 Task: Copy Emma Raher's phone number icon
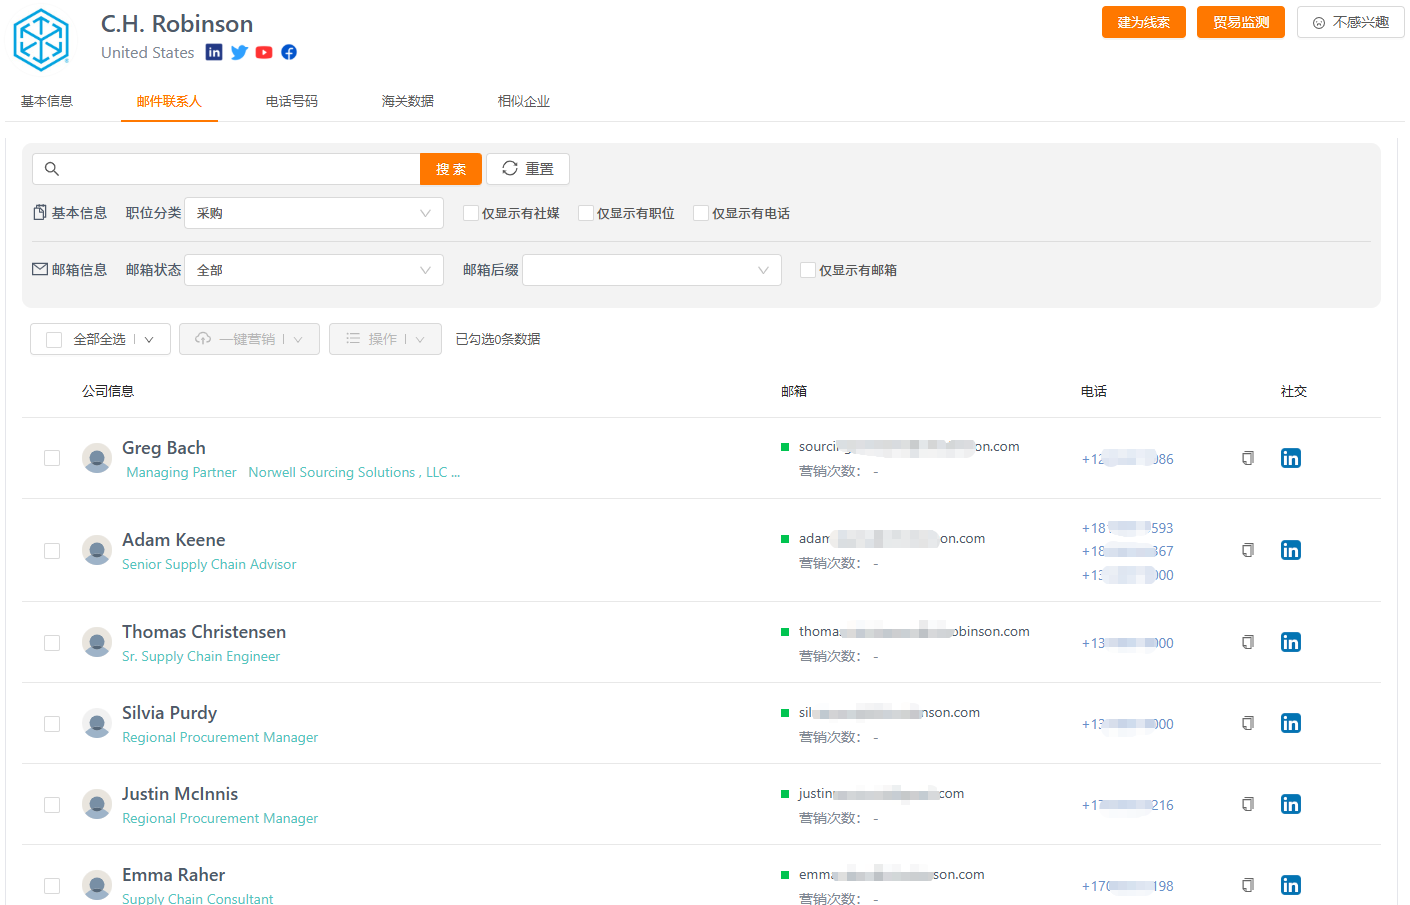pos(1248,885)
